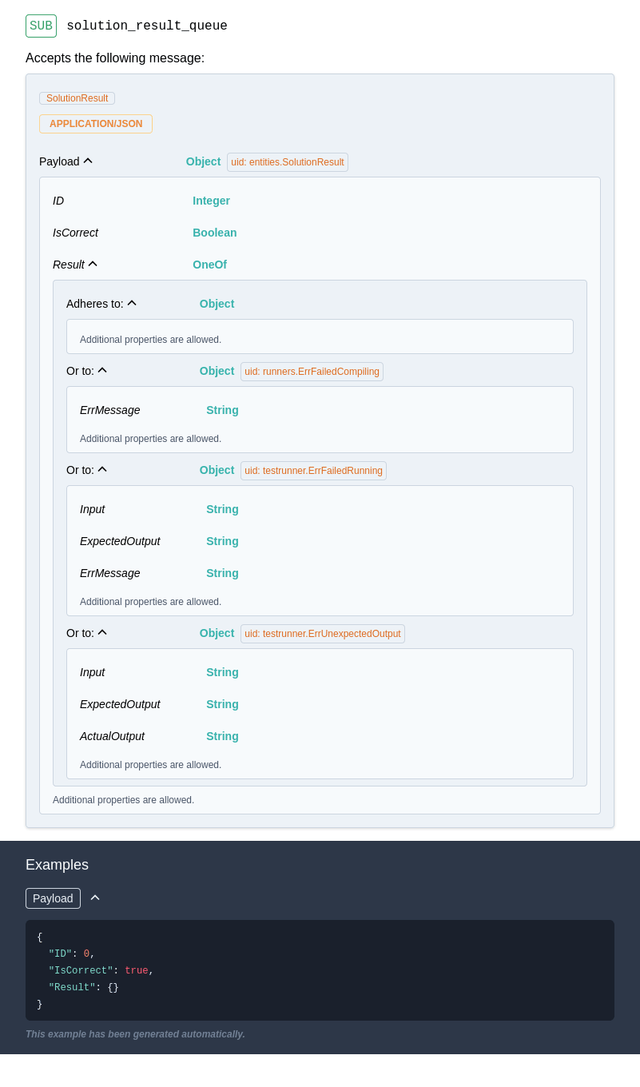Click the ActualOutput property row
Image resolution: width=640 pixels, height=1087 pixels.
[x=320, y=736]
